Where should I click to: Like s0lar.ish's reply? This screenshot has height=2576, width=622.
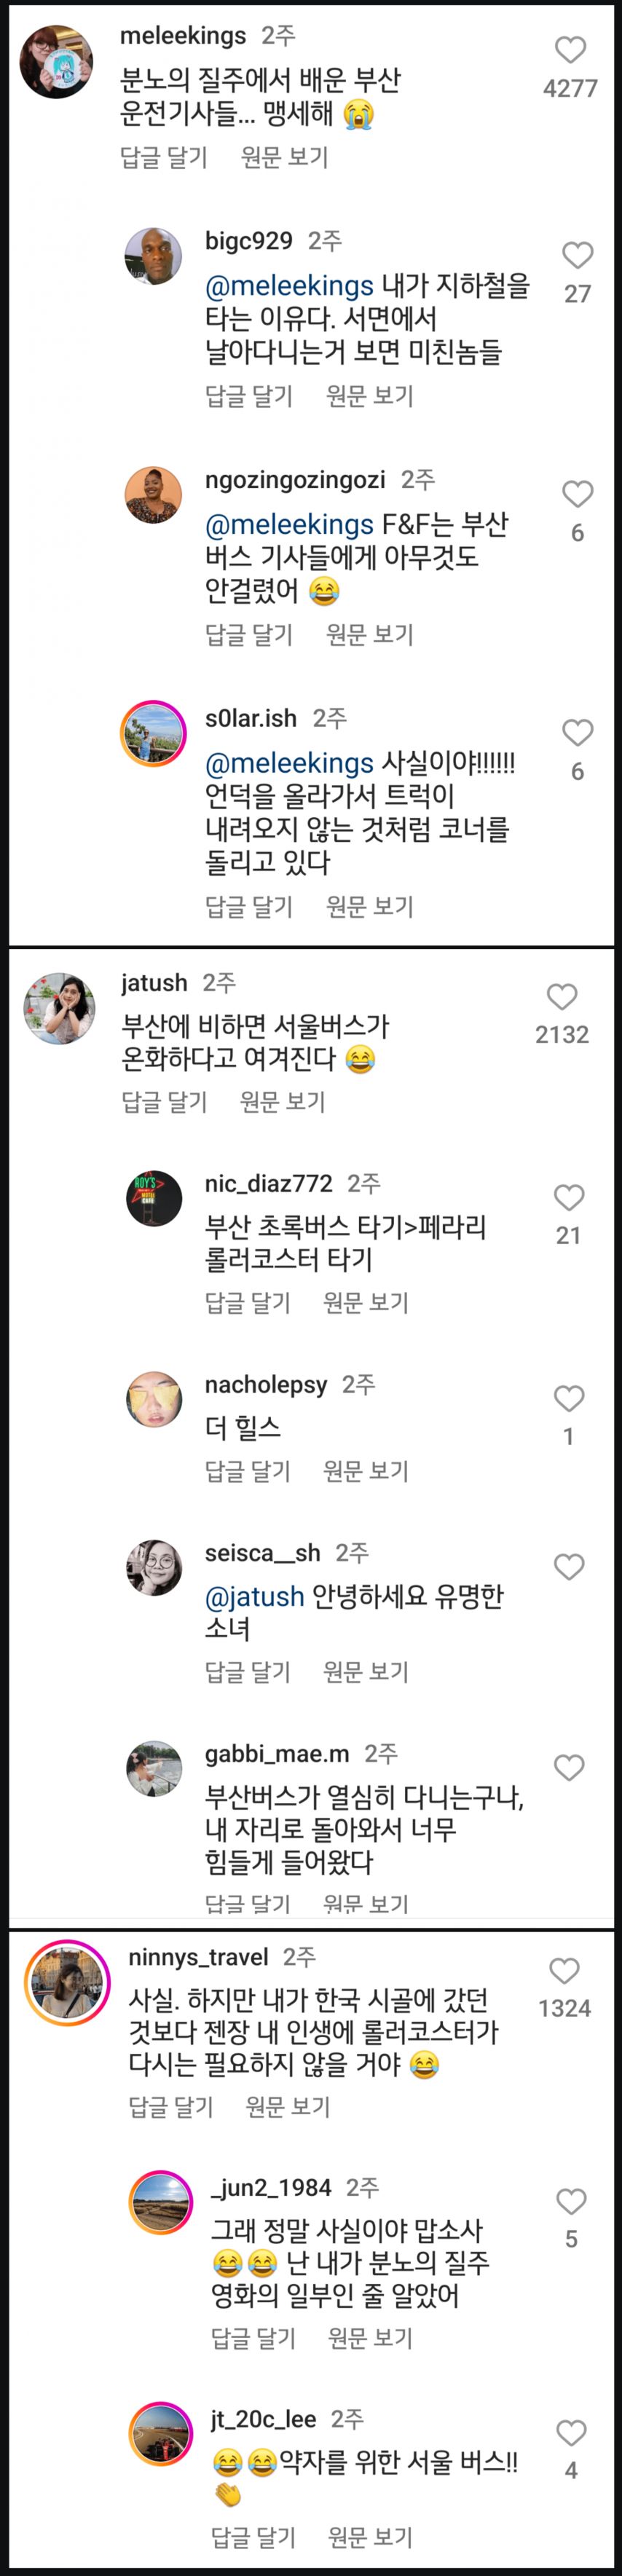click(x=577, y=733)
